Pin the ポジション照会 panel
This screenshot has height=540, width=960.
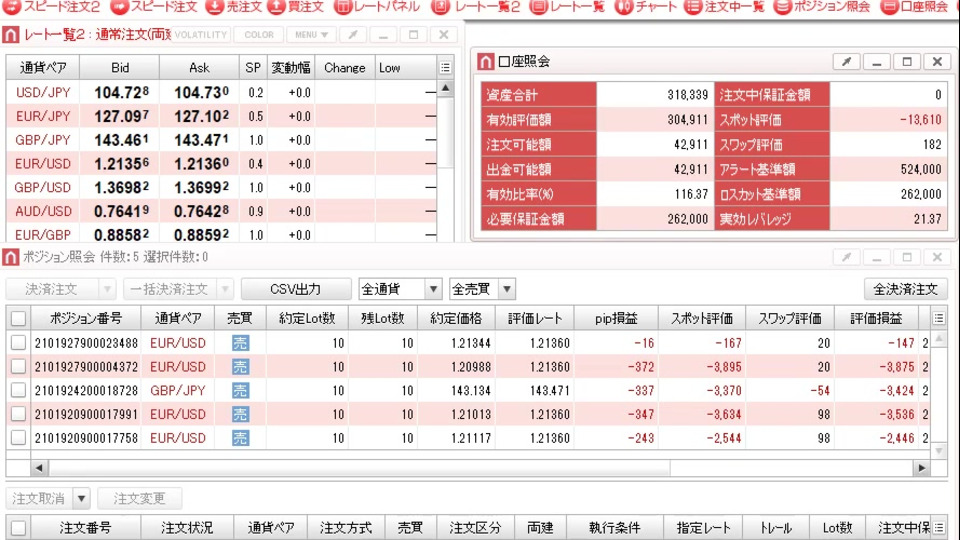[x=847, y=257]
